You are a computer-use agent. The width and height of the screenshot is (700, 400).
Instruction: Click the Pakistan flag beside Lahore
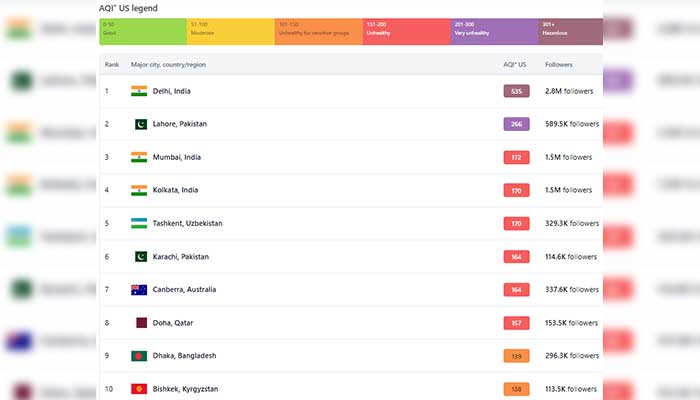click(x=139, y=124)
